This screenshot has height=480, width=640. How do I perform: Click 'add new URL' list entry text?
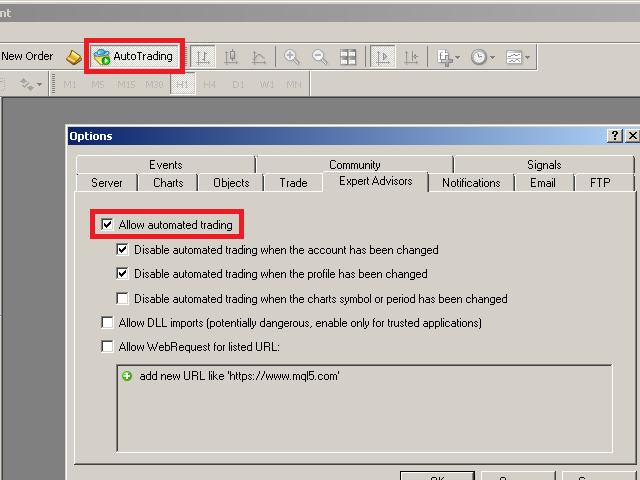pos(239,376)
